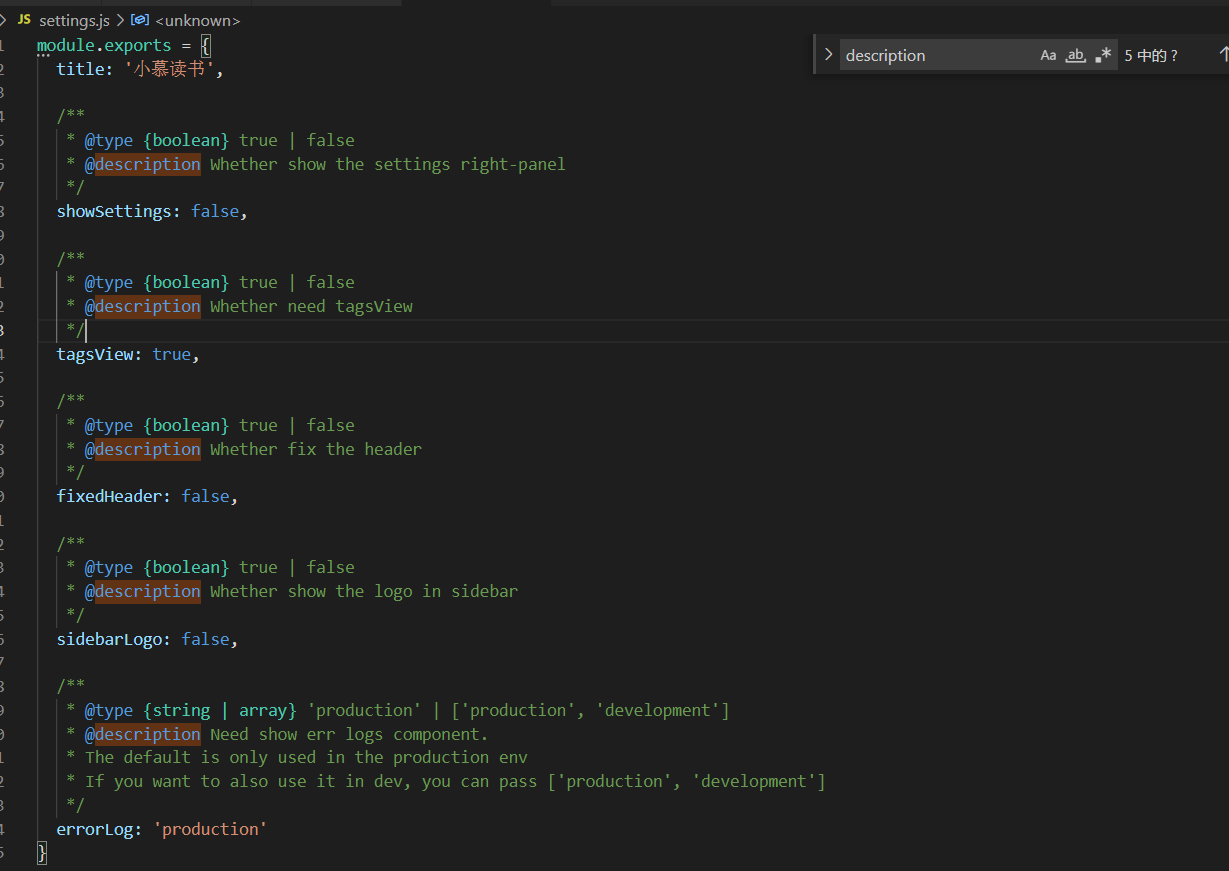Click the find widget's left resize edge
Image resolution: width=1229 pixels, height=871 pixels.
(x=816, y=55)
